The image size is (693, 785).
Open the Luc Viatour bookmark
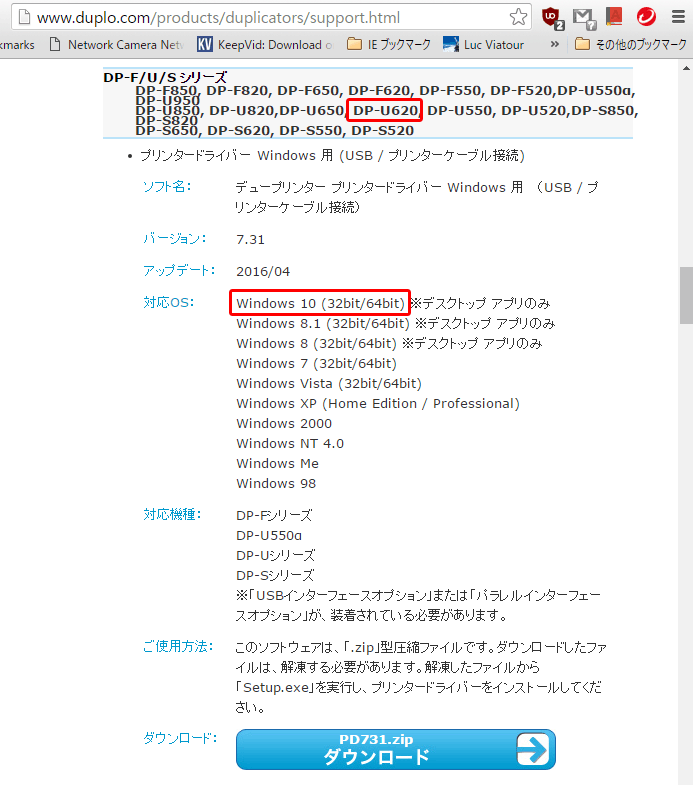(484, 45)
